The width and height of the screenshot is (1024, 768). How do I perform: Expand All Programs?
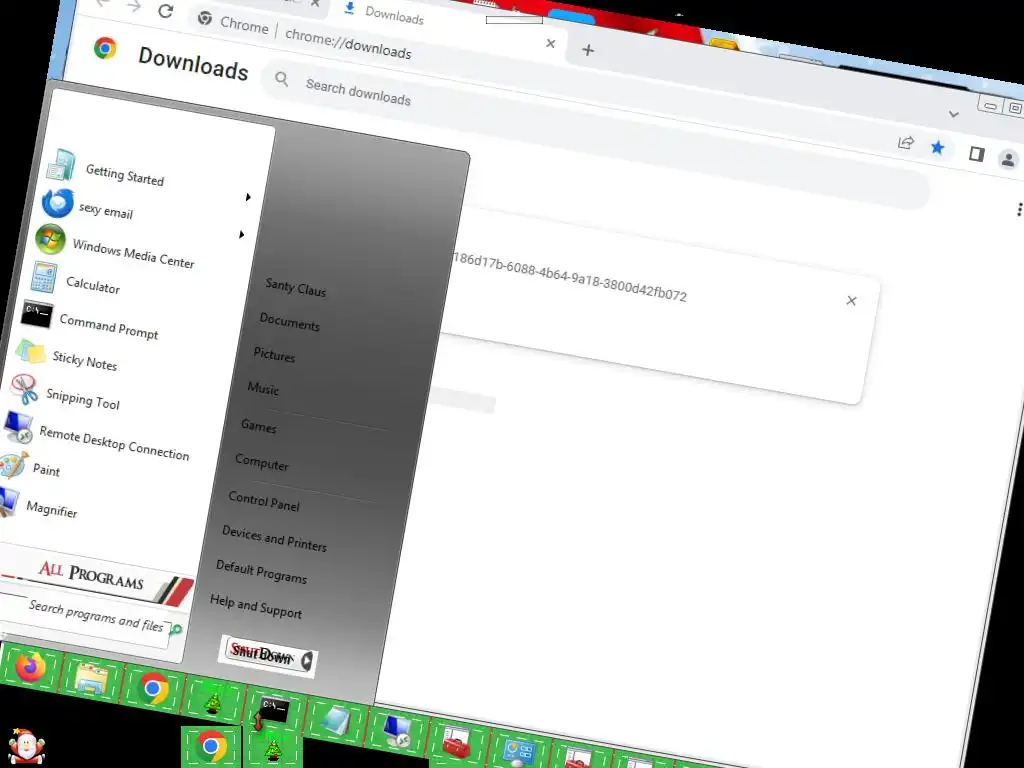(x=91, y=575)
